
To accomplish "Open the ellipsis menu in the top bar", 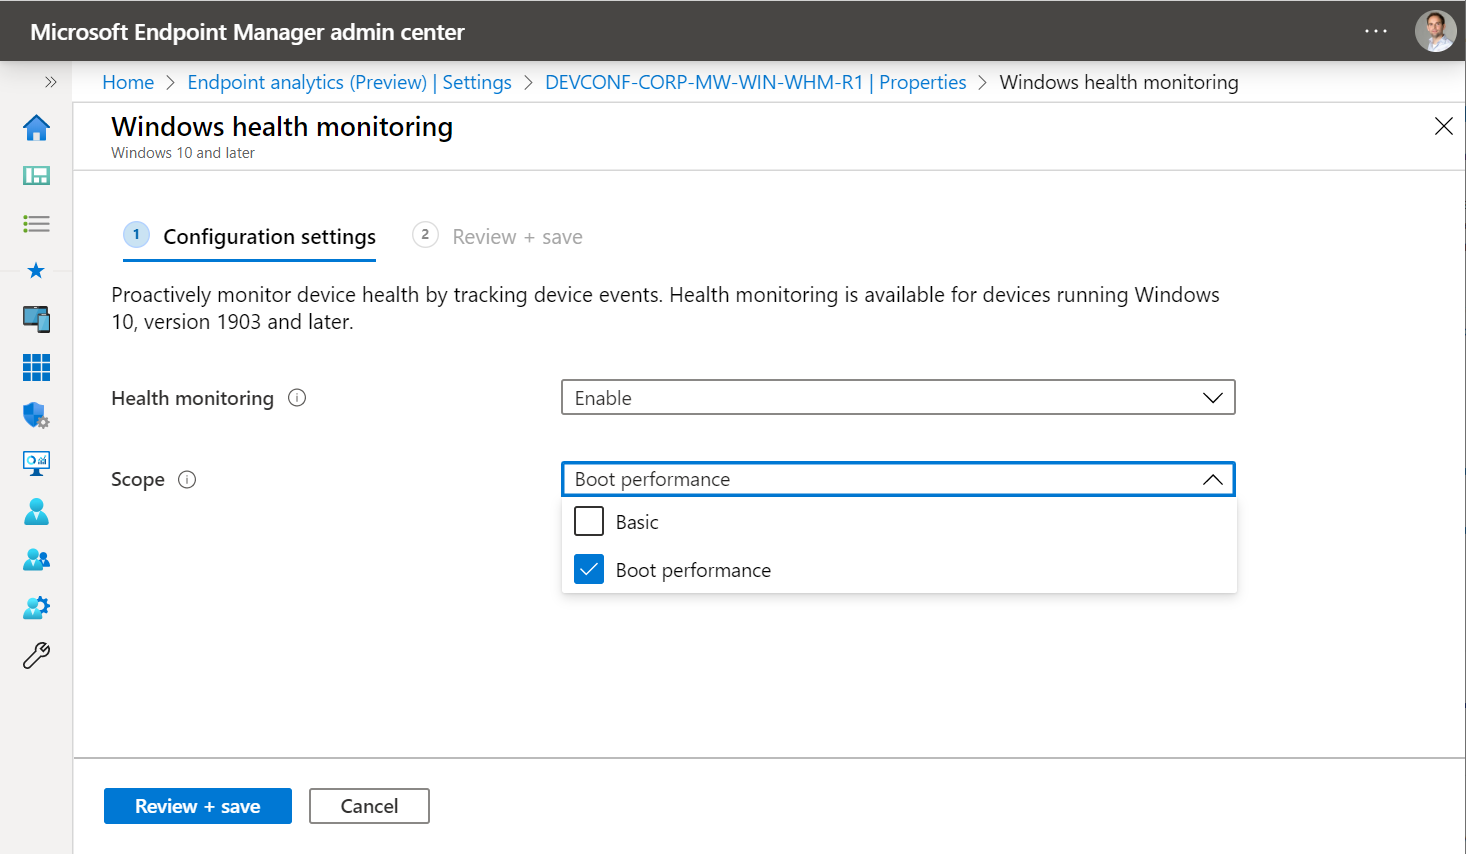I will point(1376,31).
